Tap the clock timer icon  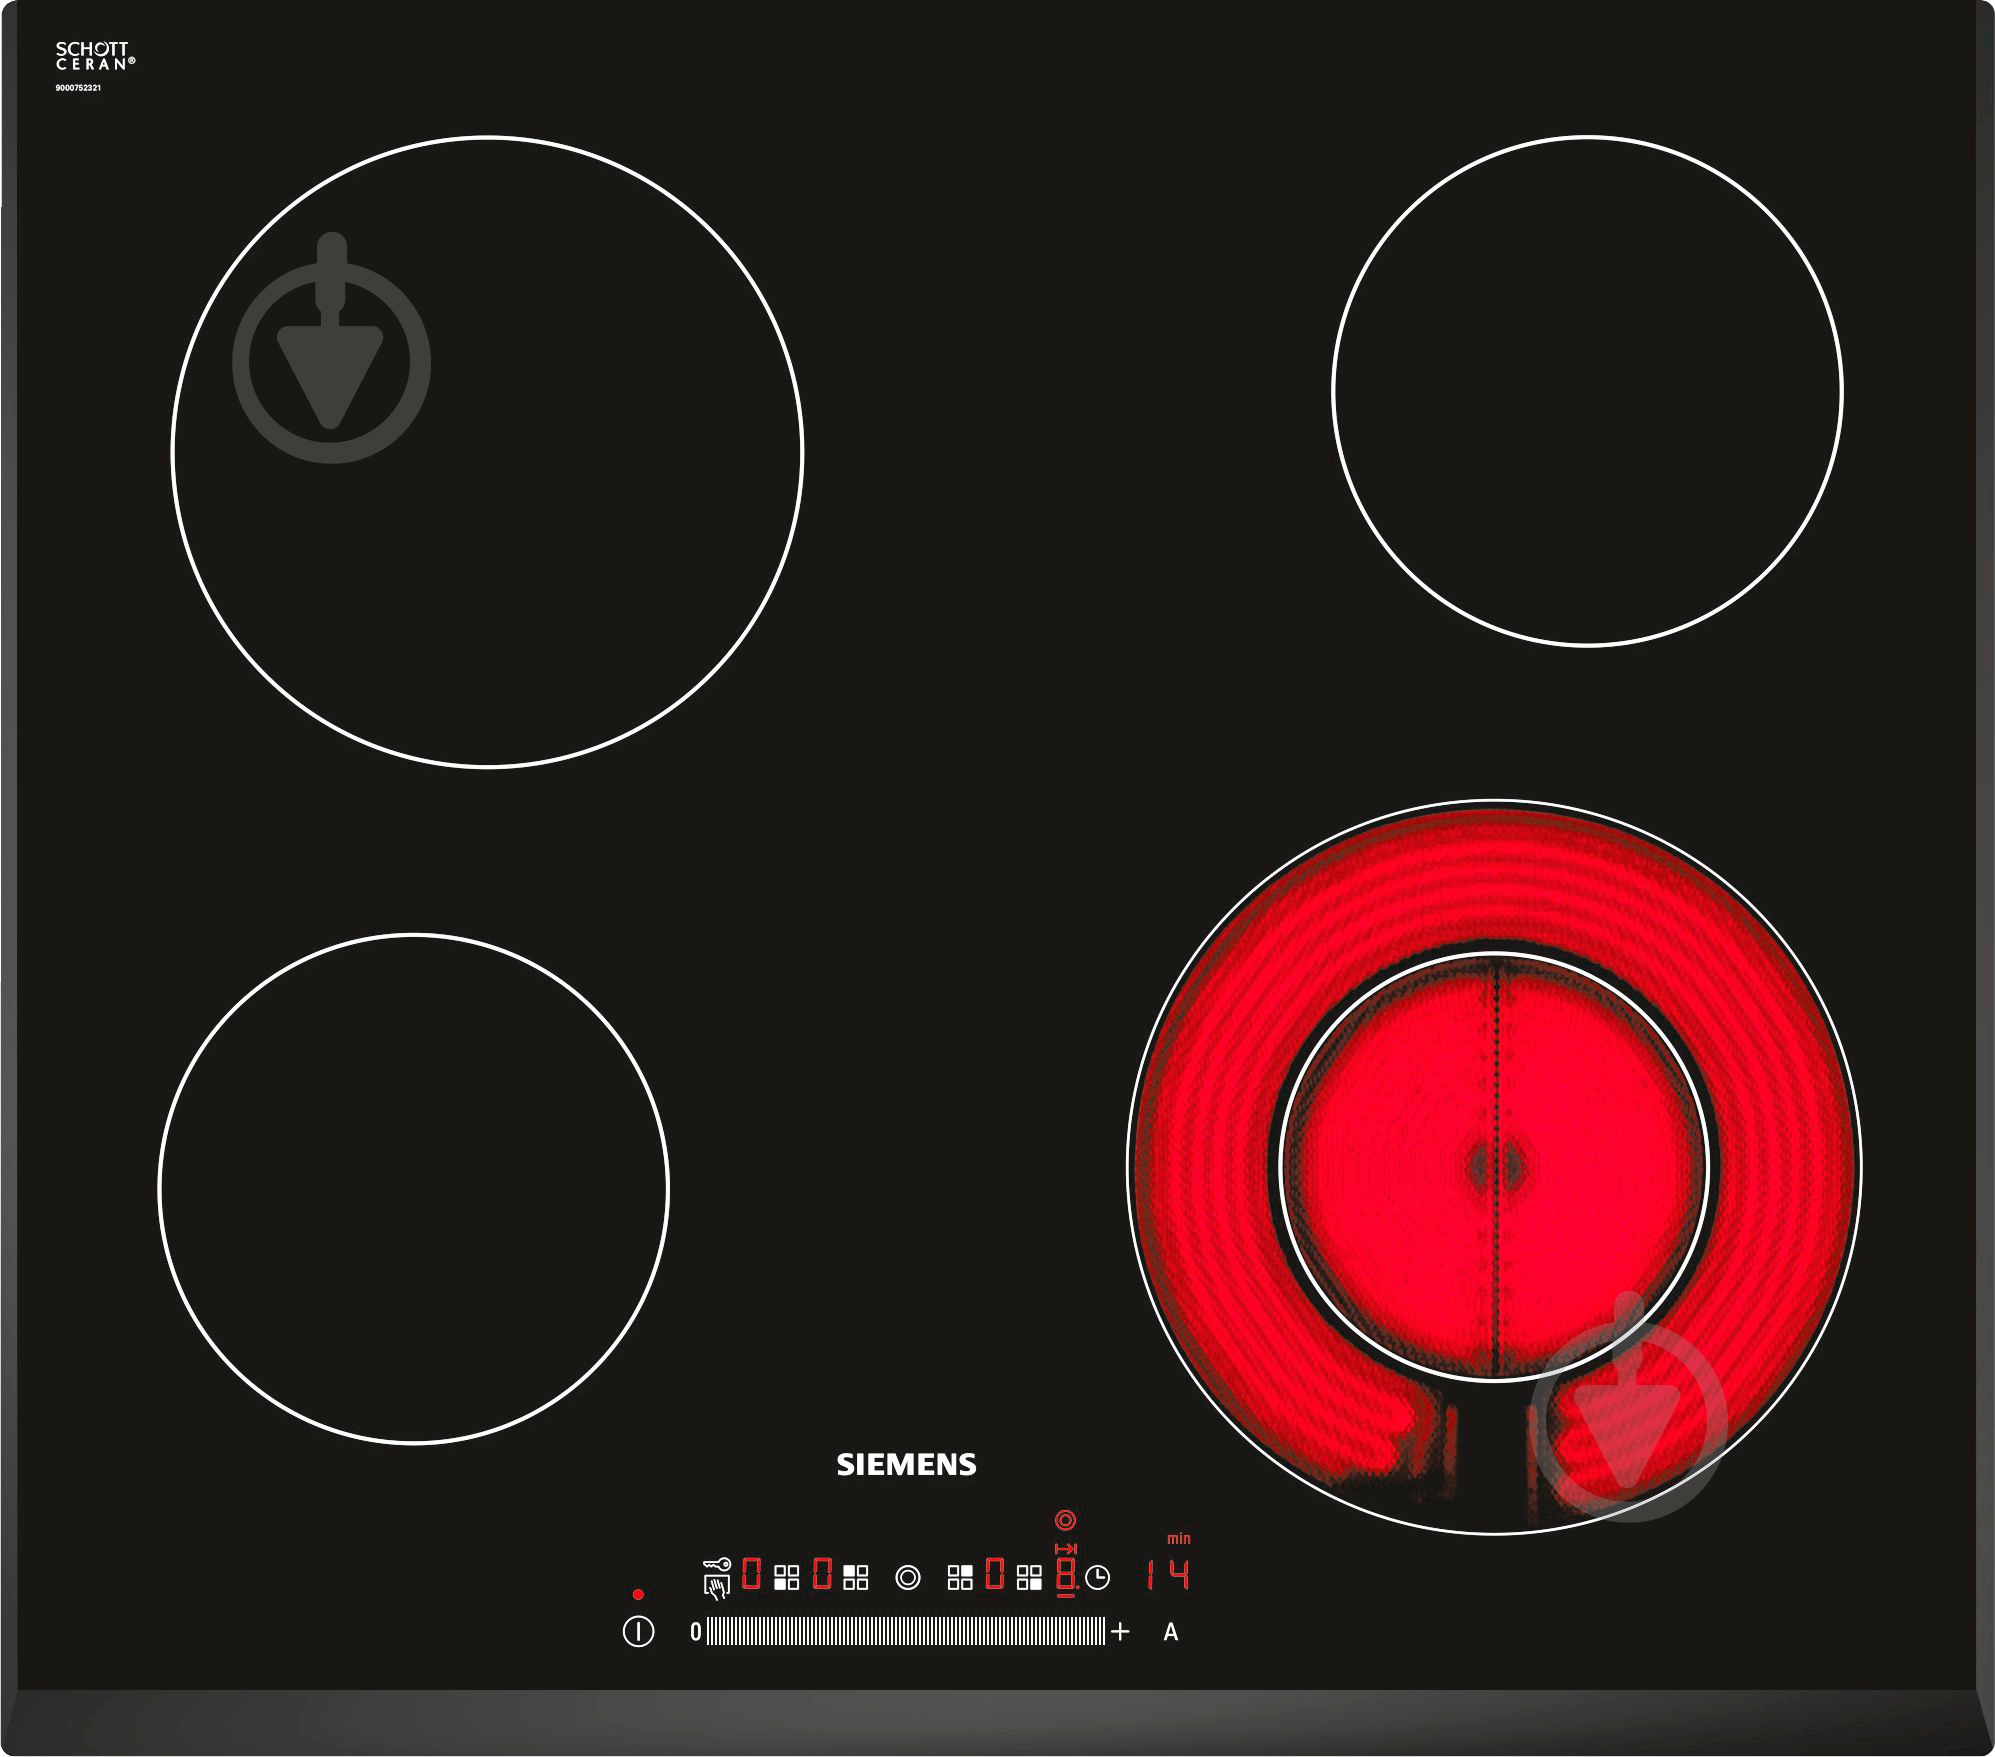tap(1097, 1578)
